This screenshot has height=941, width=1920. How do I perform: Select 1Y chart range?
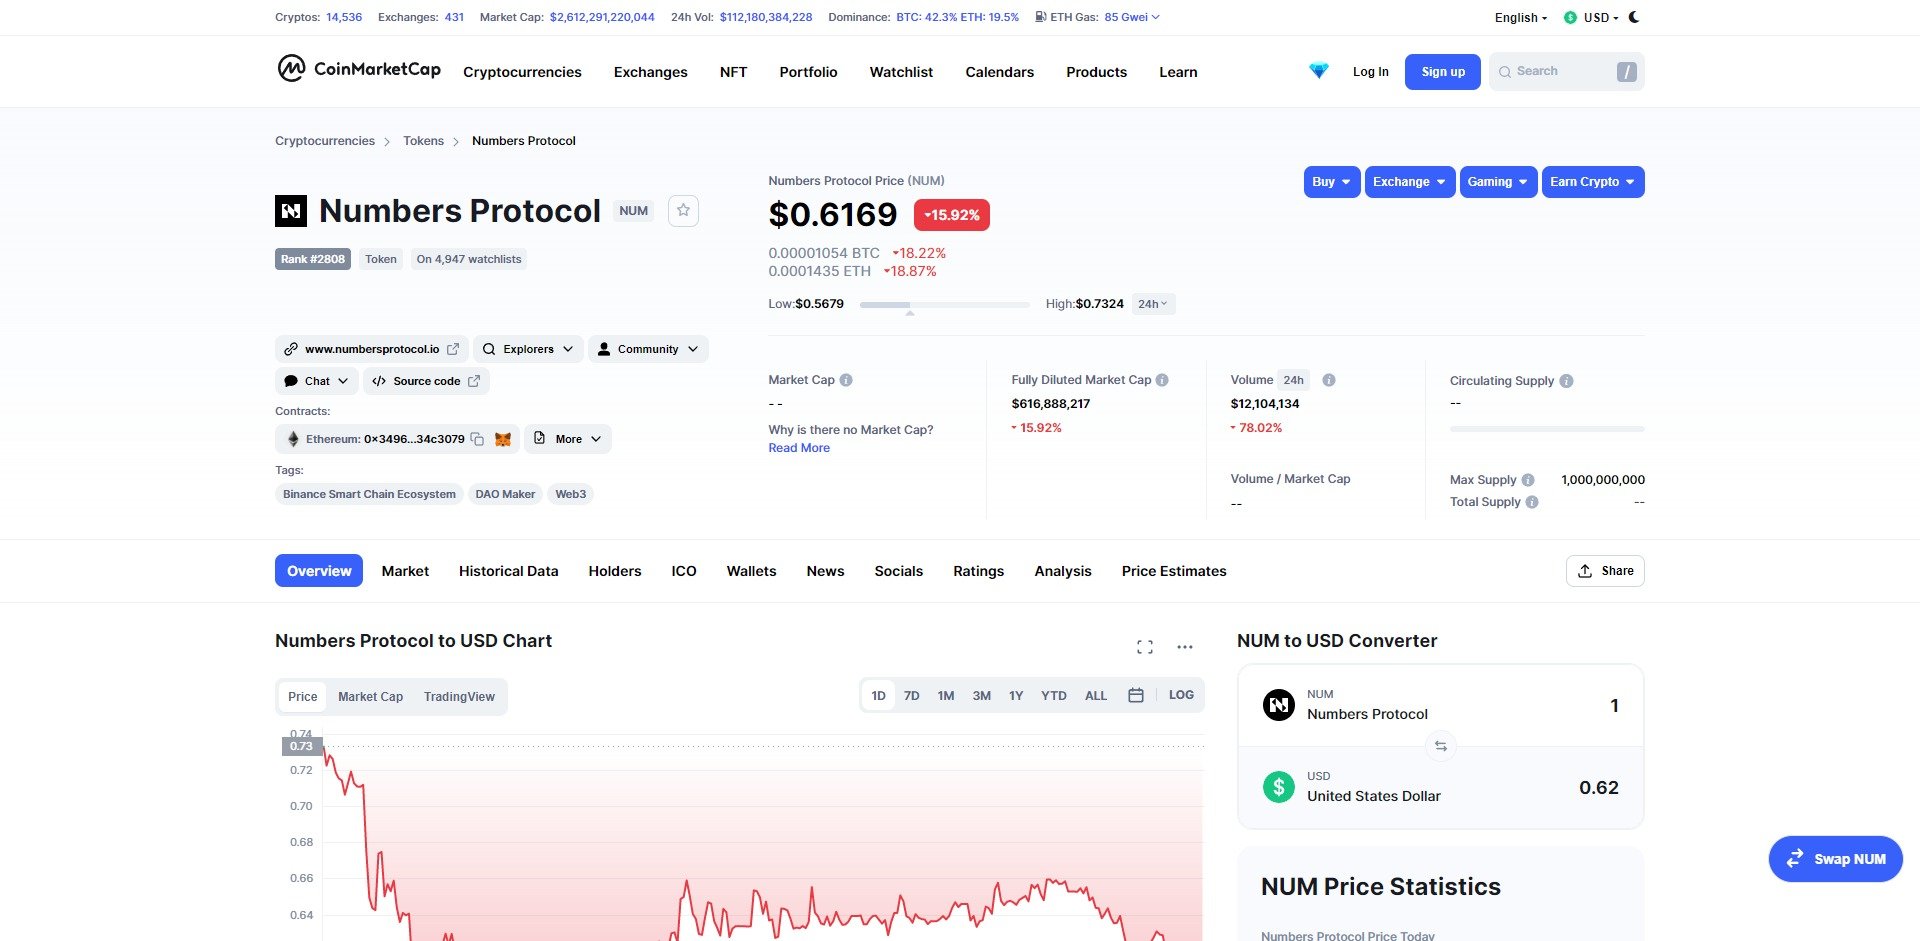[1016, 695]
